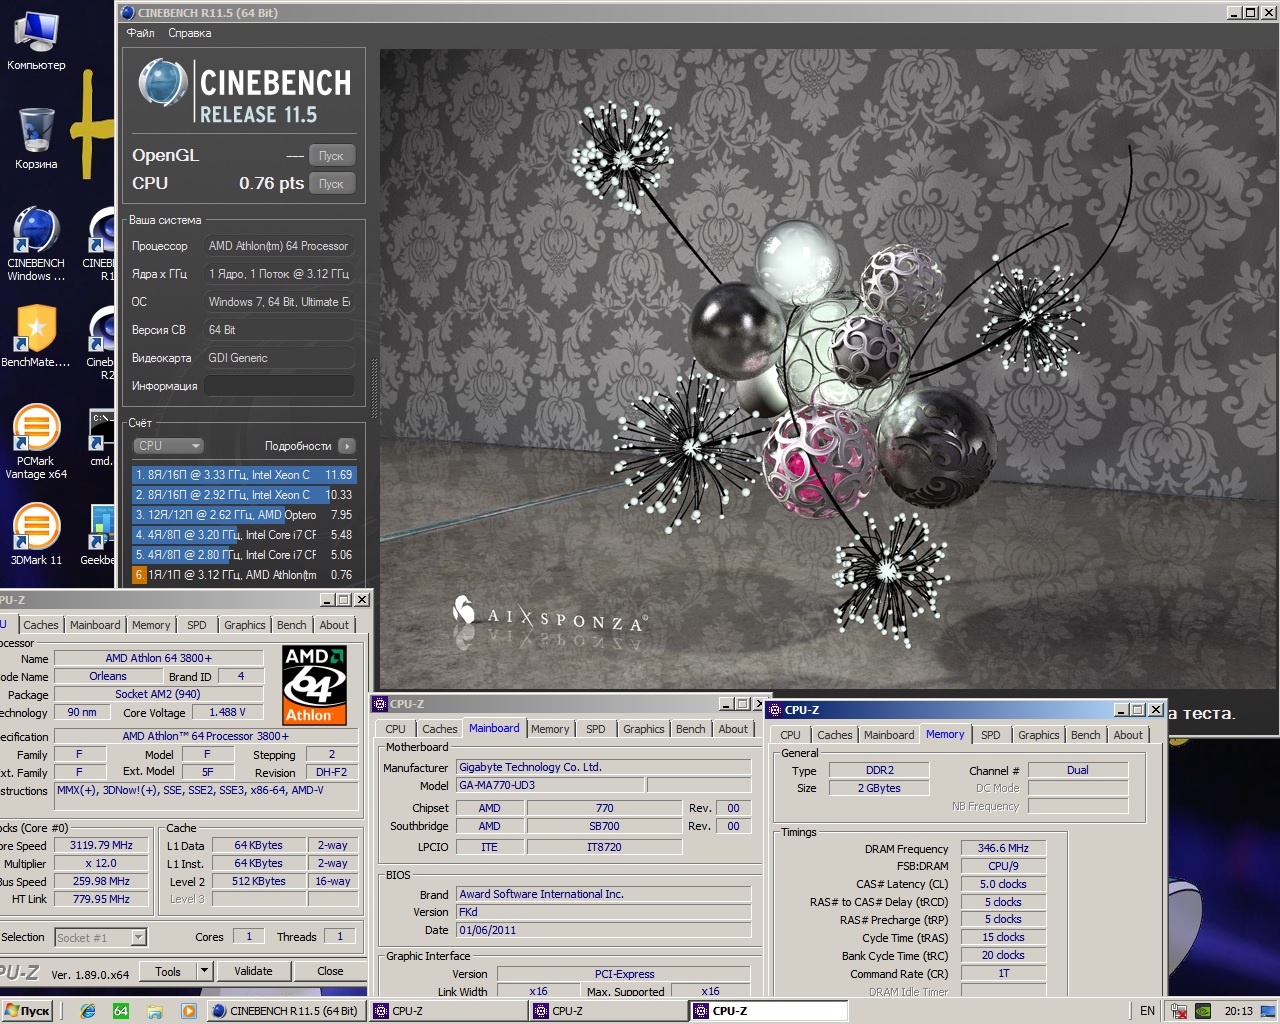1280x1024 pixels.
Task: Click the Close button in CPU-Z
Action: (330, 971)
